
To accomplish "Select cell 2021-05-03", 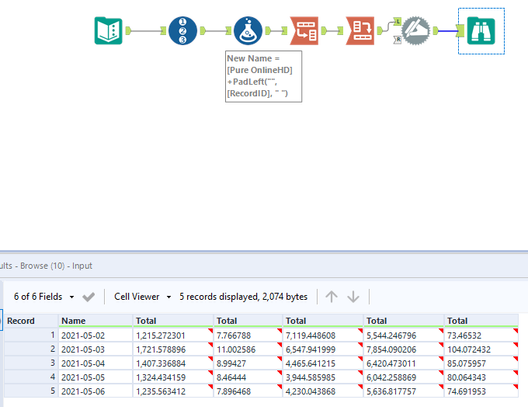I will pos(96,349).
